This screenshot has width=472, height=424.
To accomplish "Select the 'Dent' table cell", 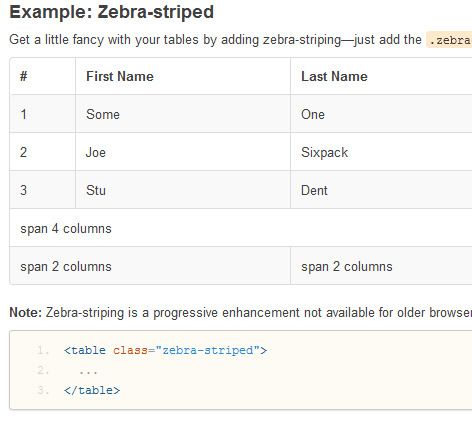I will tap(381, 190).
